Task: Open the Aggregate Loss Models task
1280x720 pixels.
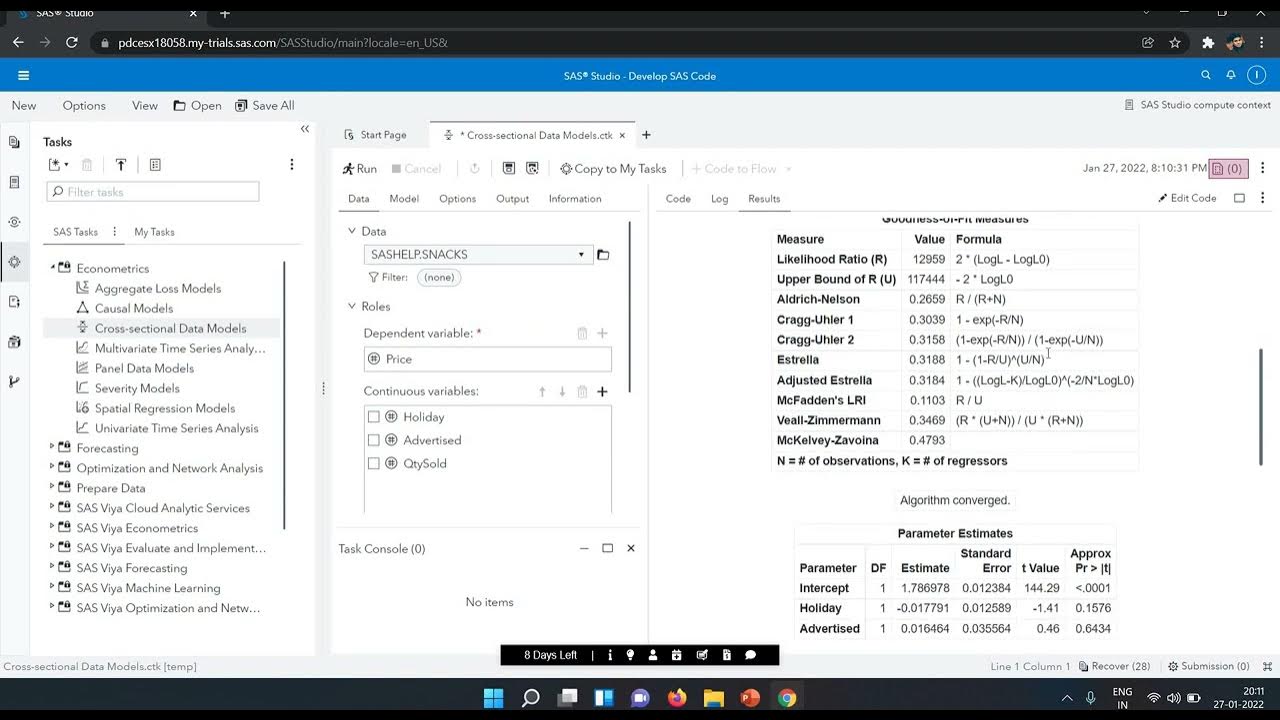Action: click(x=158, y=288)
